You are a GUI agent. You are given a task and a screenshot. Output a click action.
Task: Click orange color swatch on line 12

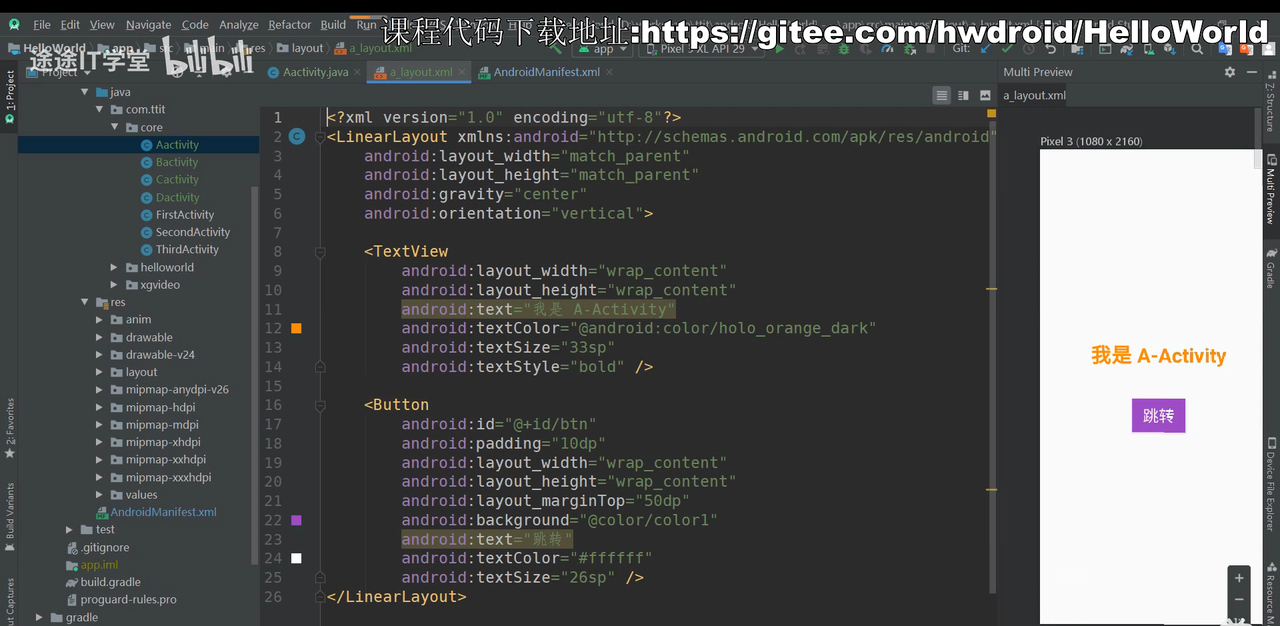pos(296,328)
